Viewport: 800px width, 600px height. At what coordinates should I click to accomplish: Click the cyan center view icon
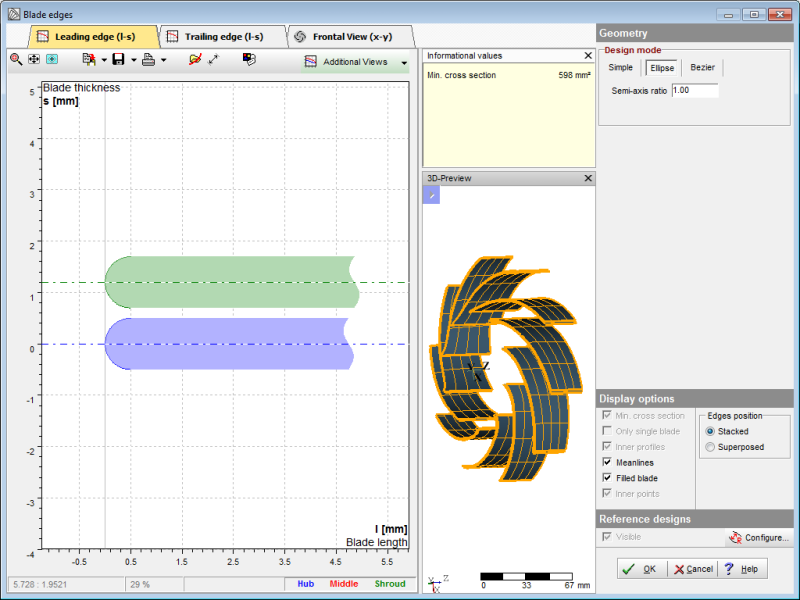52,60
